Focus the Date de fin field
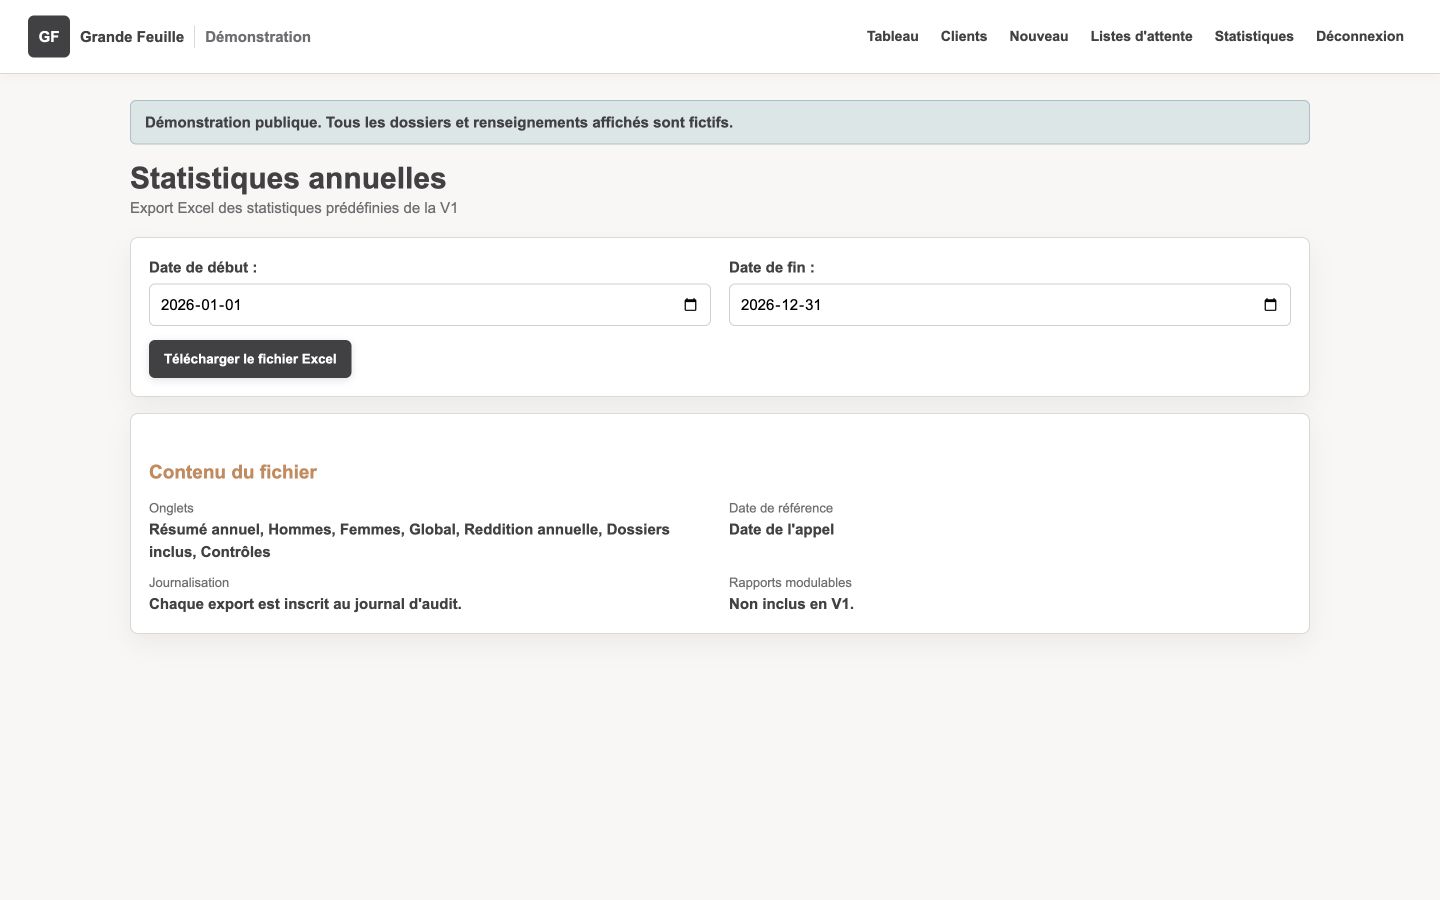The width and height of the screenshot is (1440, 900). point(1010,305)
